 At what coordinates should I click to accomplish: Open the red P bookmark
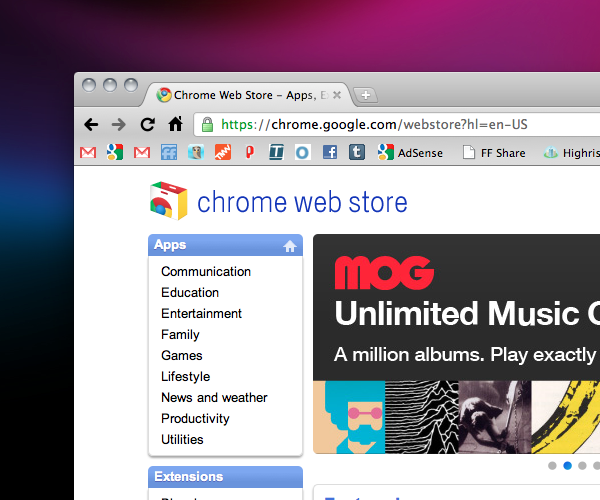coord(249,152)
